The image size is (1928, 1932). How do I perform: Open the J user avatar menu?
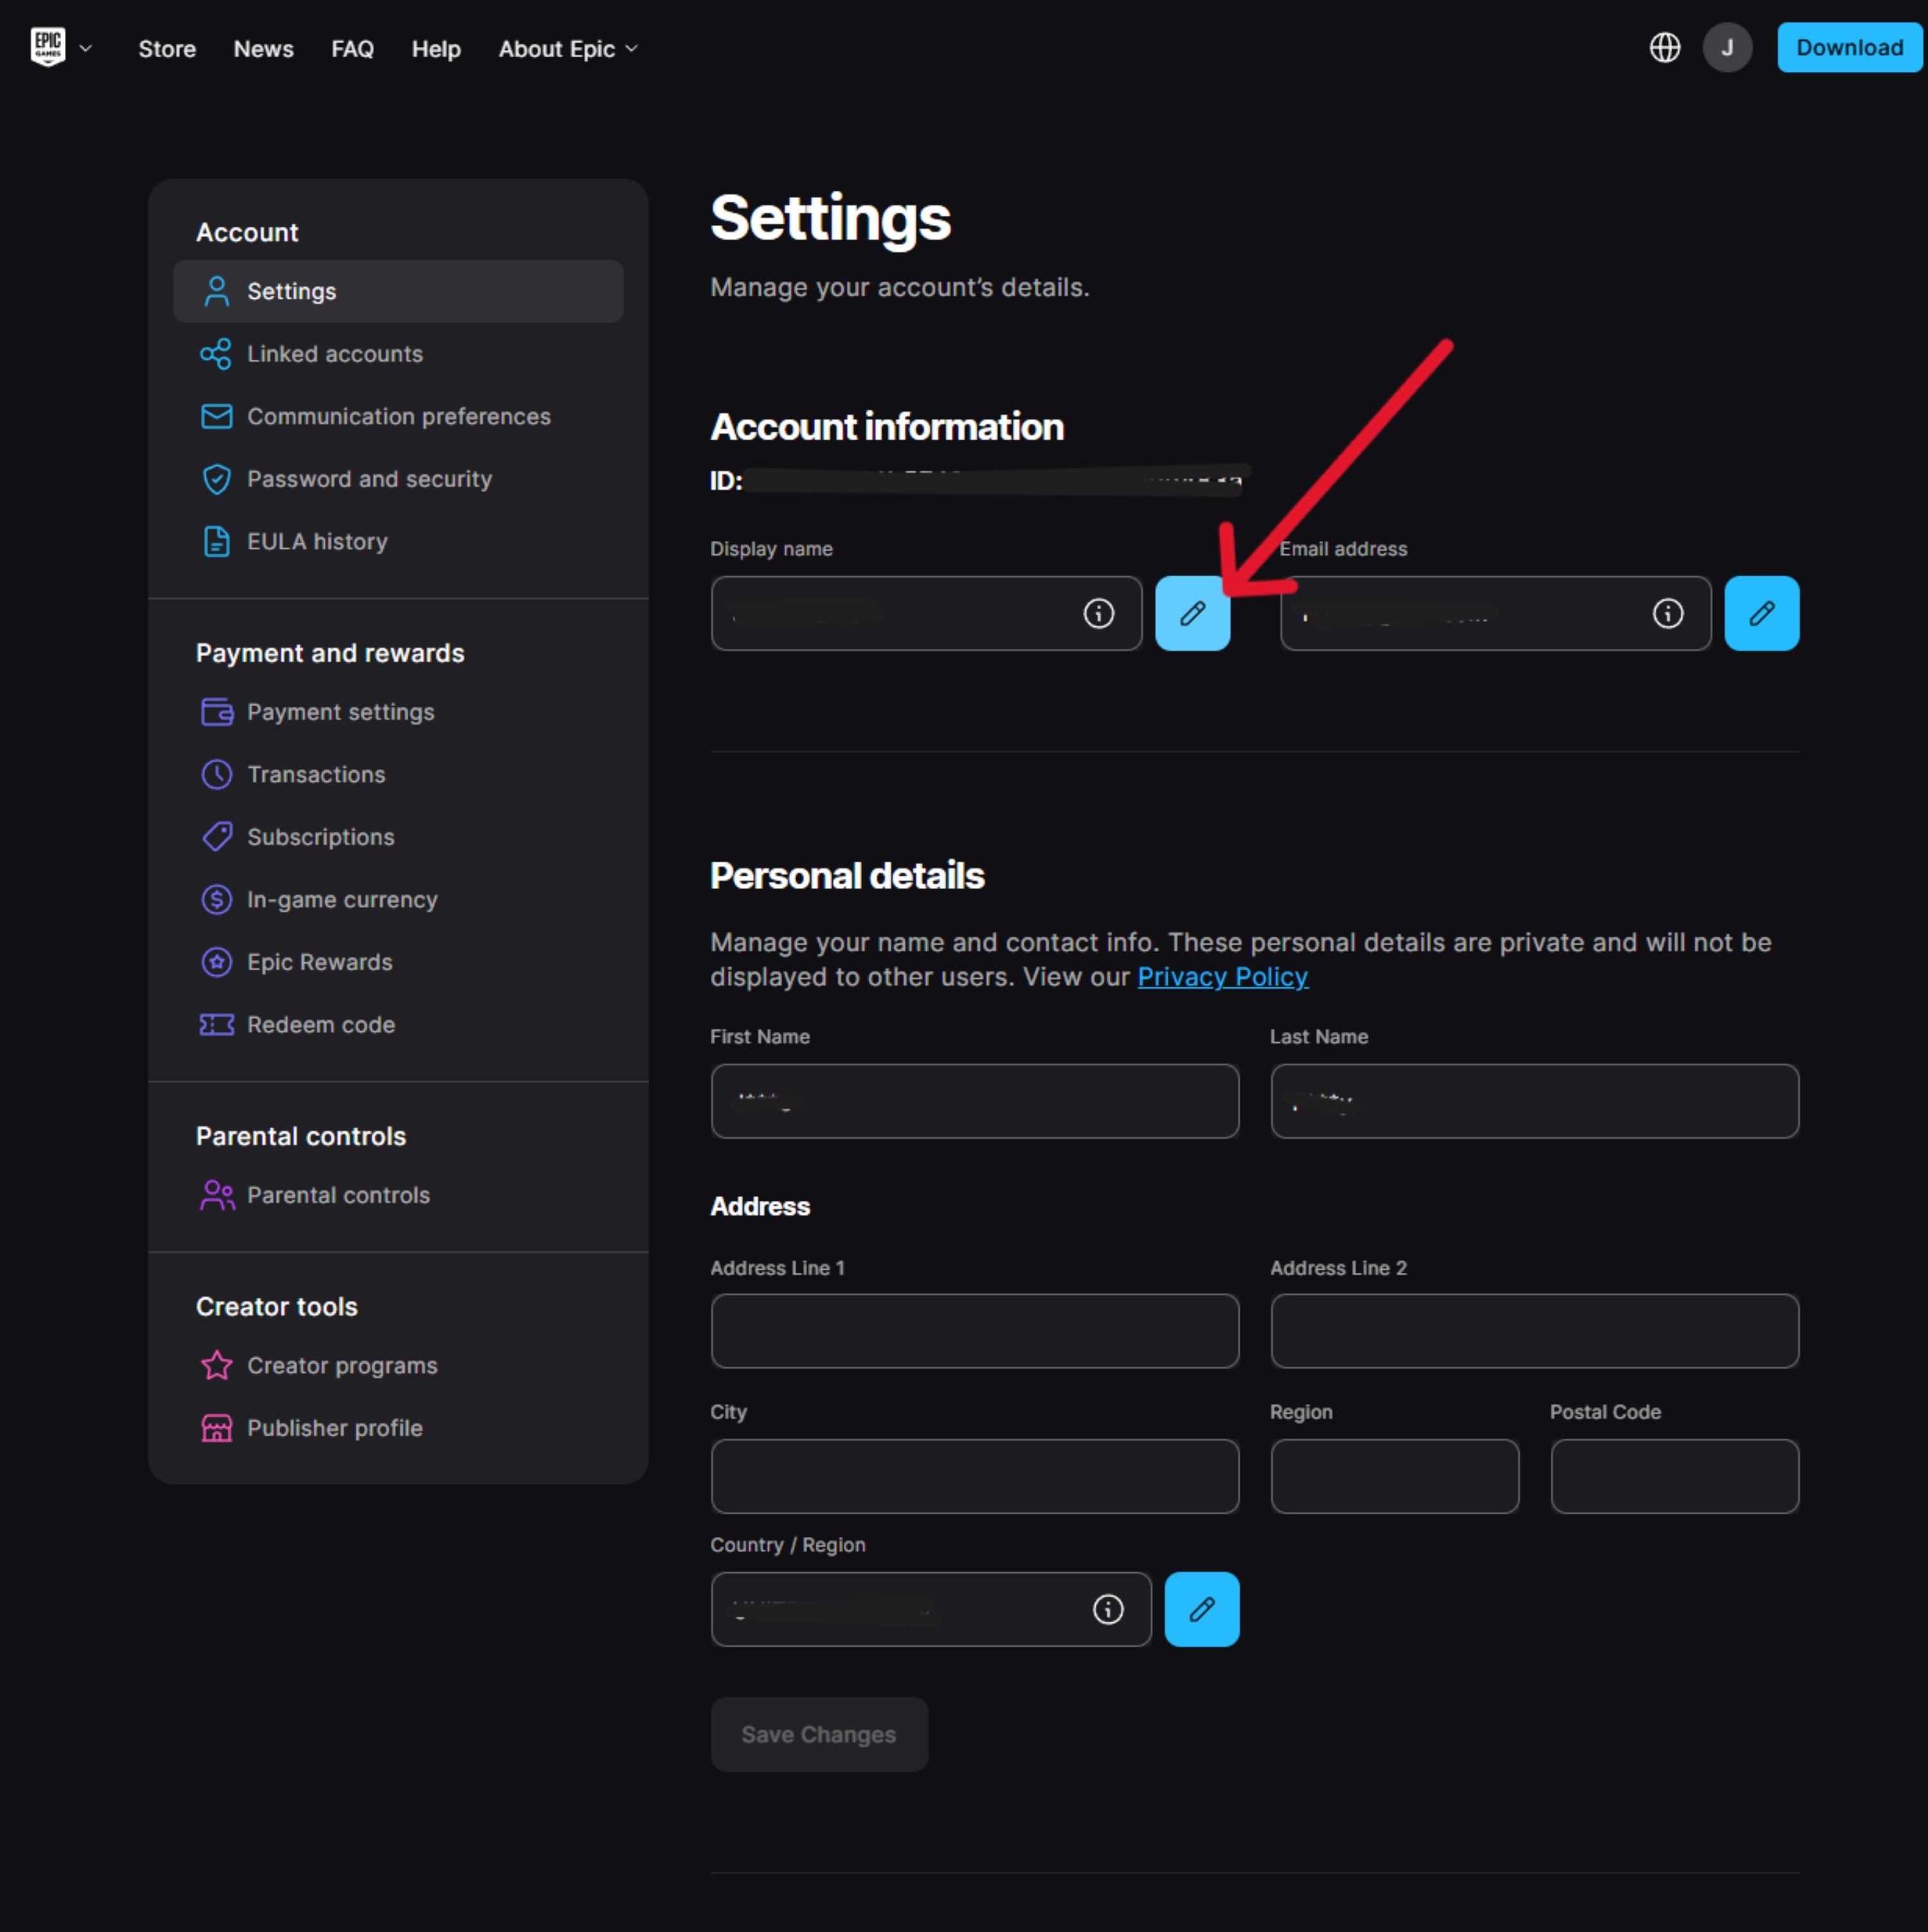click(x=1727, y=47)
